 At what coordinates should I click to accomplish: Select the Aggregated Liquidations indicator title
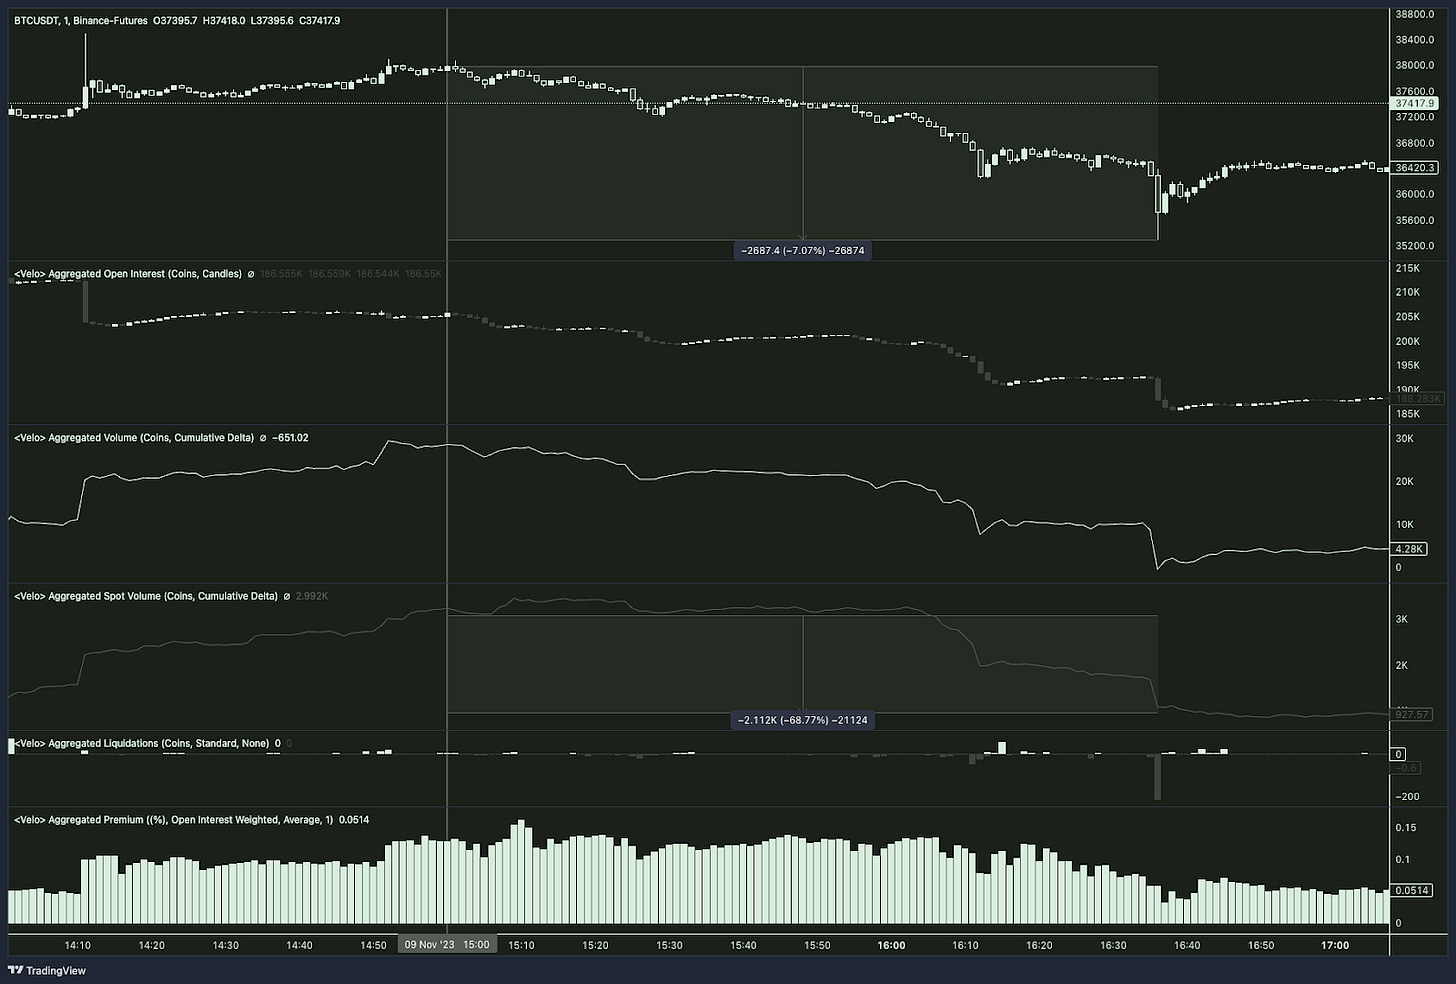141,744
